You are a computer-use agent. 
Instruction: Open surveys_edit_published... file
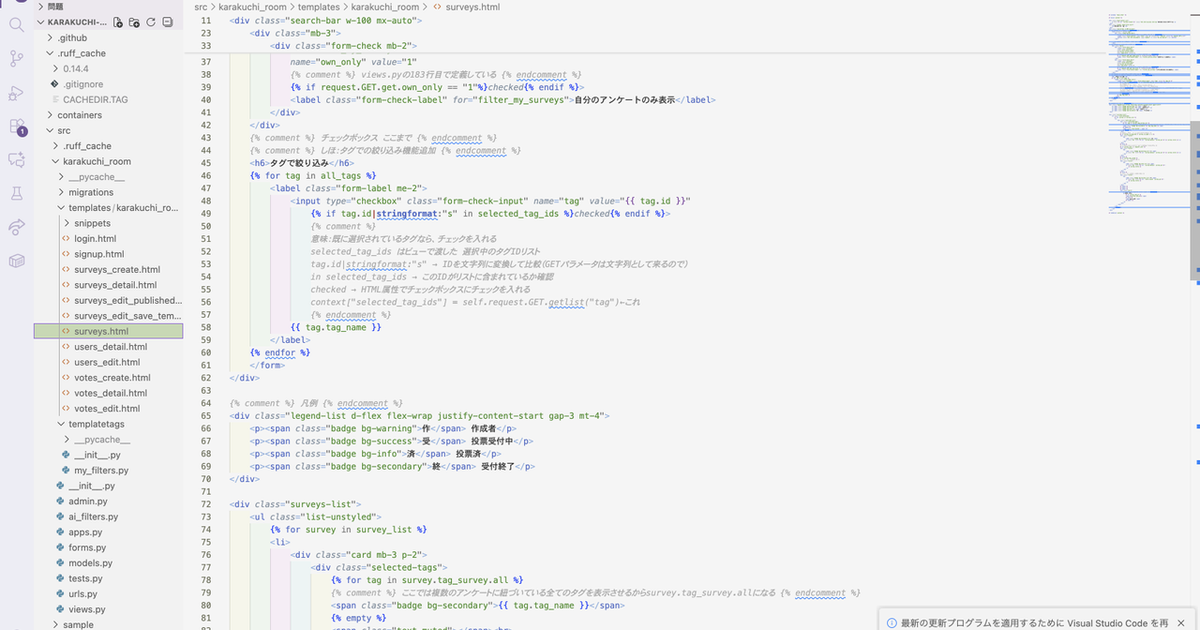pos(128,300)
